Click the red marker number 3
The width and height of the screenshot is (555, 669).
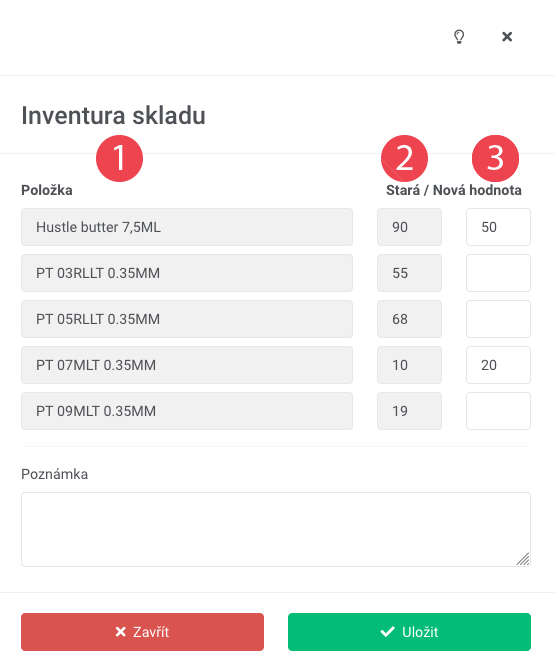tap(495, 158)
